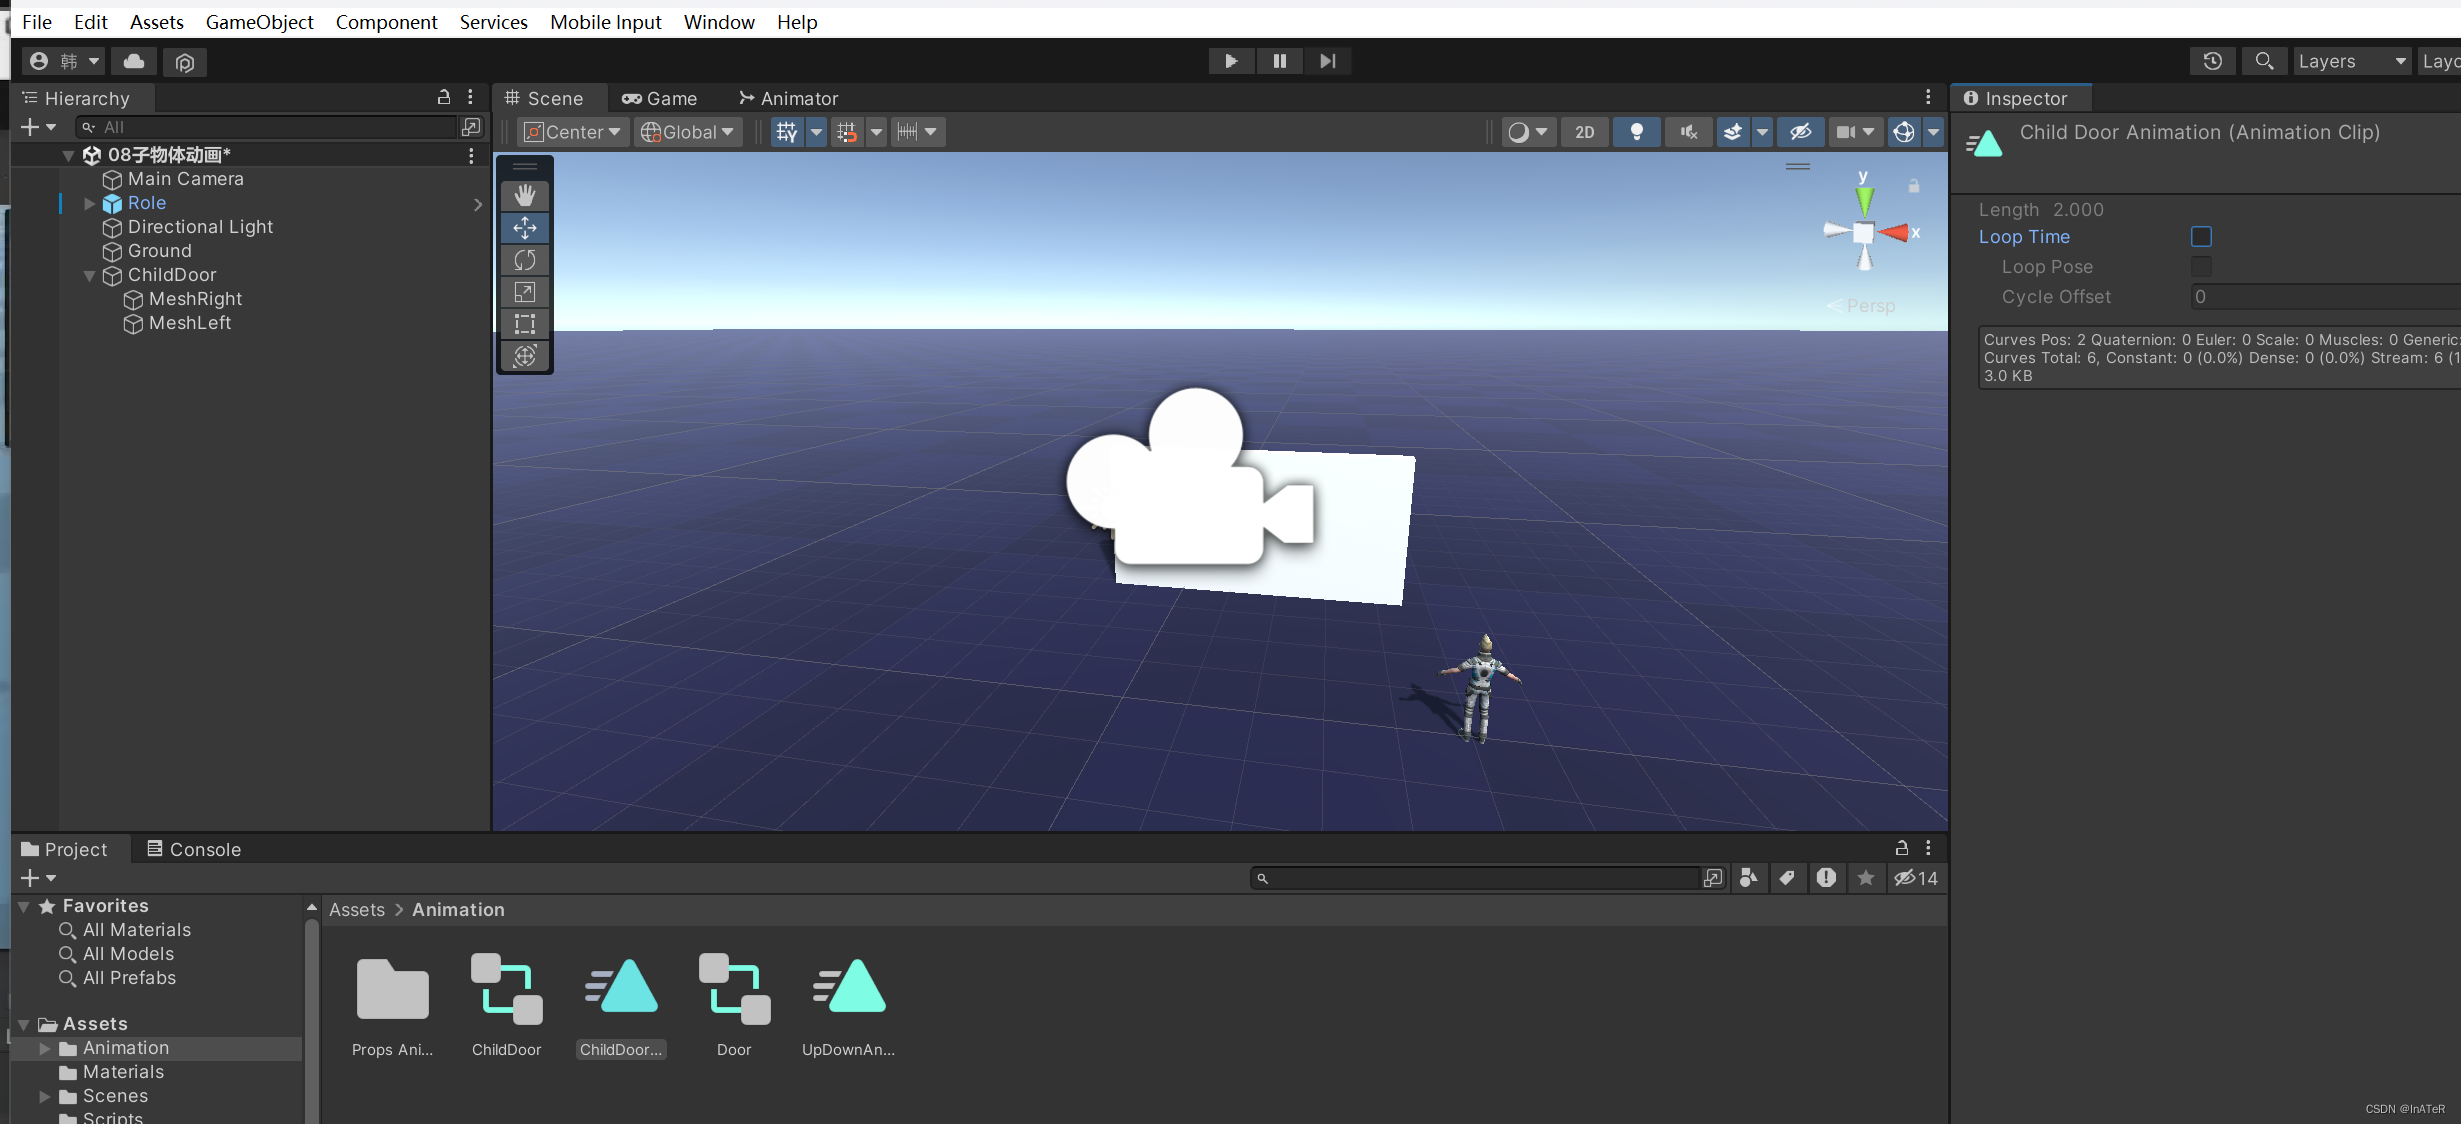Toggle 2D view mode
The height and width of the screenshot is (1124, 2461).
[x=1584, y=132]
